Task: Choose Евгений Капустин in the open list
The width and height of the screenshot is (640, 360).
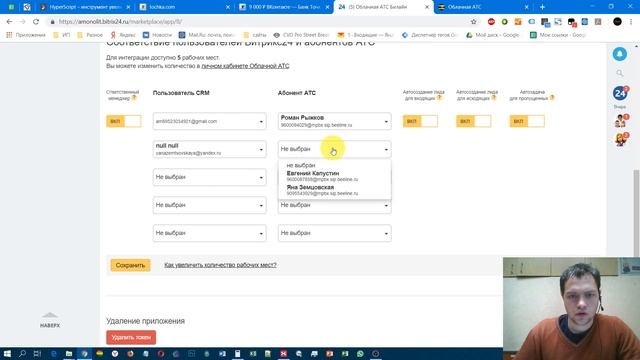Action: pos(335,176)
